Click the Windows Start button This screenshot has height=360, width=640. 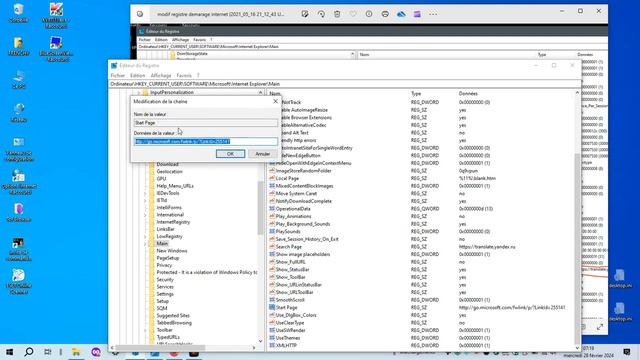(9, 352)
